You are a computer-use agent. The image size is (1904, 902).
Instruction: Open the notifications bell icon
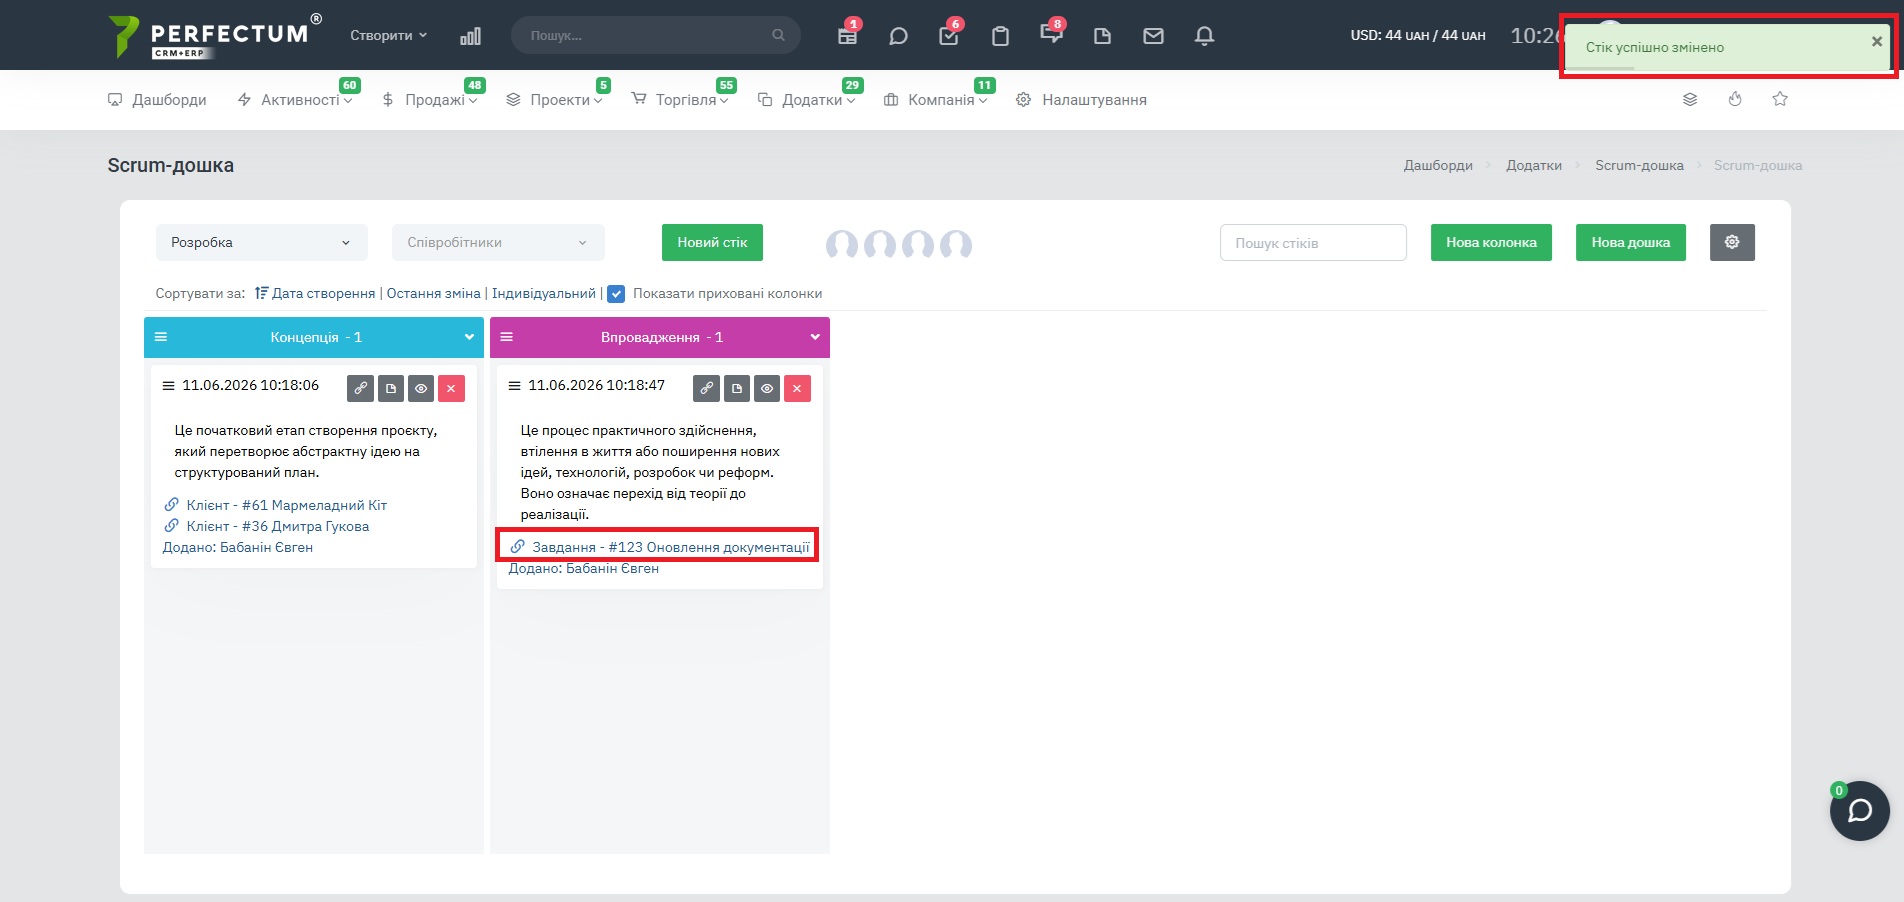tap(1204, 36)
